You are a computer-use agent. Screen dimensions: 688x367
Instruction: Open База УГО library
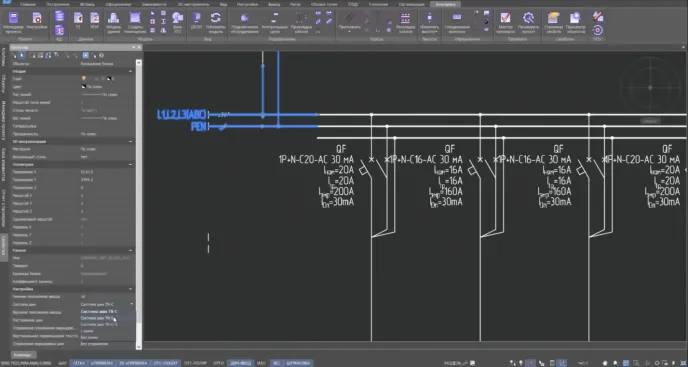[x=177, y=22]
